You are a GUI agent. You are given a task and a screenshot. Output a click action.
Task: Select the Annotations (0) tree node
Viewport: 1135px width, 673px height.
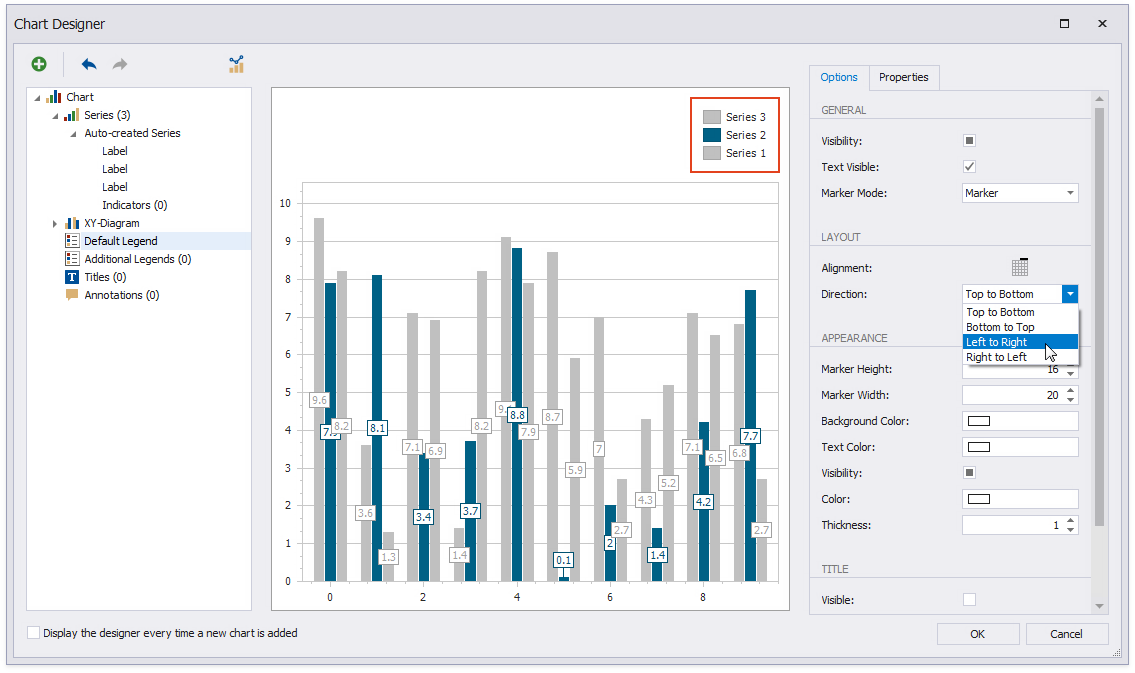121,295
